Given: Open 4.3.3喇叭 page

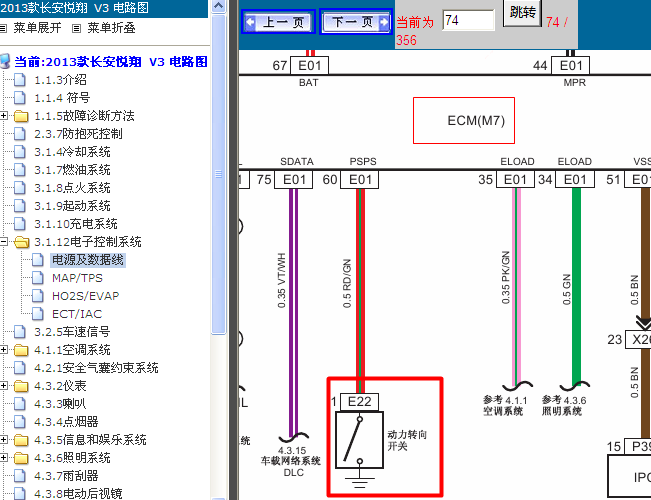Looking at the screenshot, I should [60, 404].
